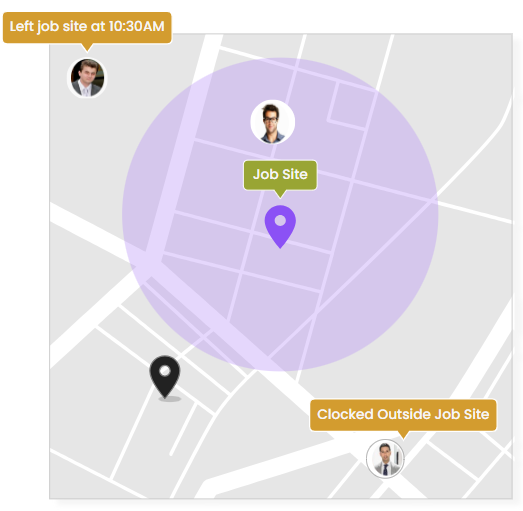The width and height of the screenshot is (523, 511).
Task: Select avatar of employee clocked outside job site
Action: pyautogui.click(x=385, y=459)
